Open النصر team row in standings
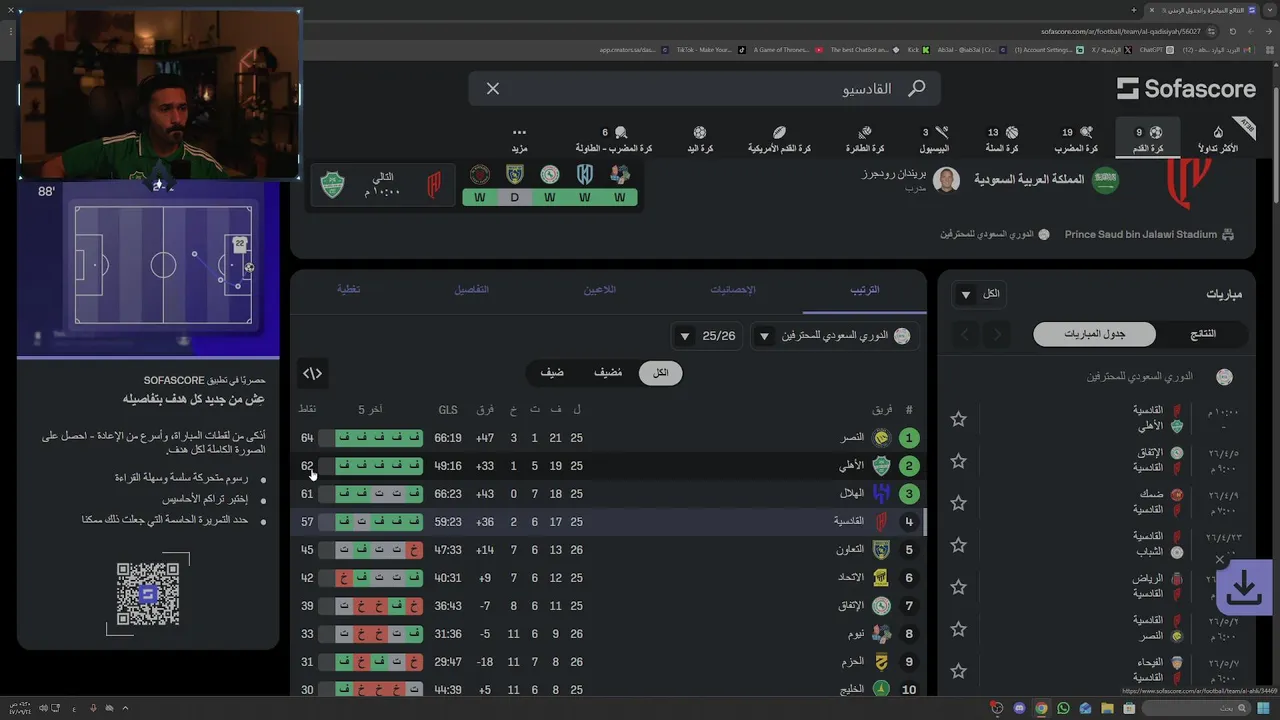This screenshot has width=1280, height=720. click(608, 438)
